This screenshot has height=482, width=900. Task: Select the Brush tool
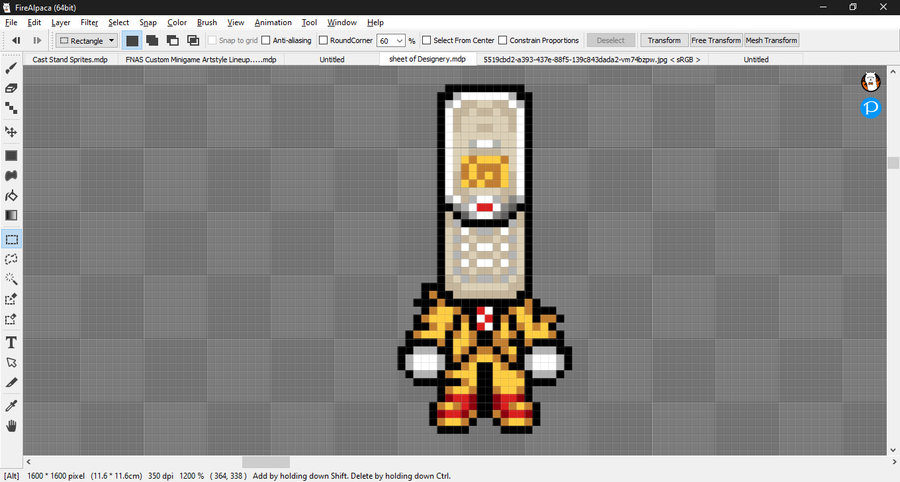11,69
